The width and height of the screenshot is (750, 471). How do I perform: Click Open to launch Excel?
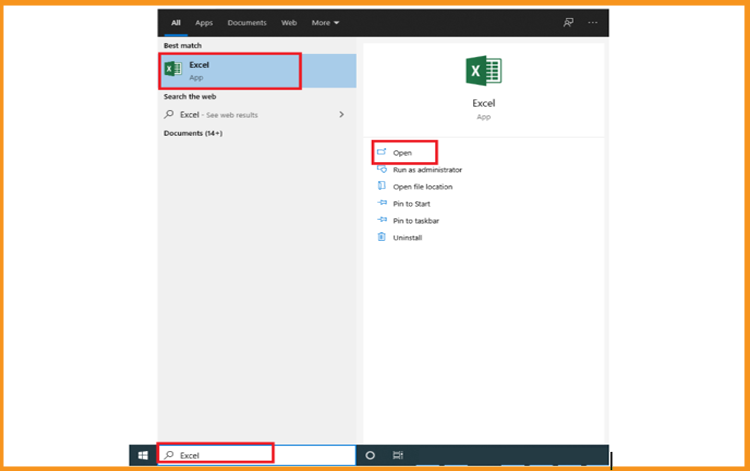[x=402, y=153]
